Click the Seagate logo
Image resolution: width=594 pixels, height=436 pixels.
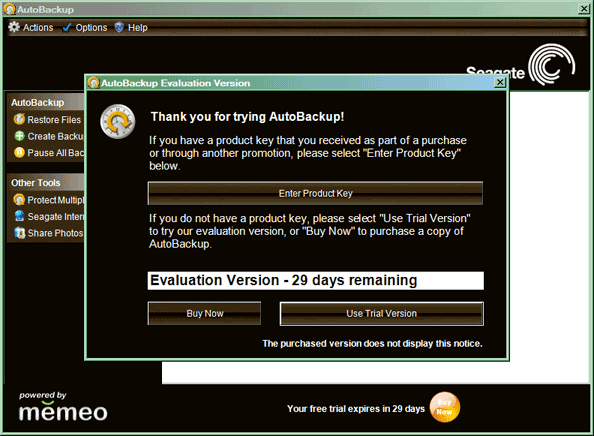tap(521, 65)
